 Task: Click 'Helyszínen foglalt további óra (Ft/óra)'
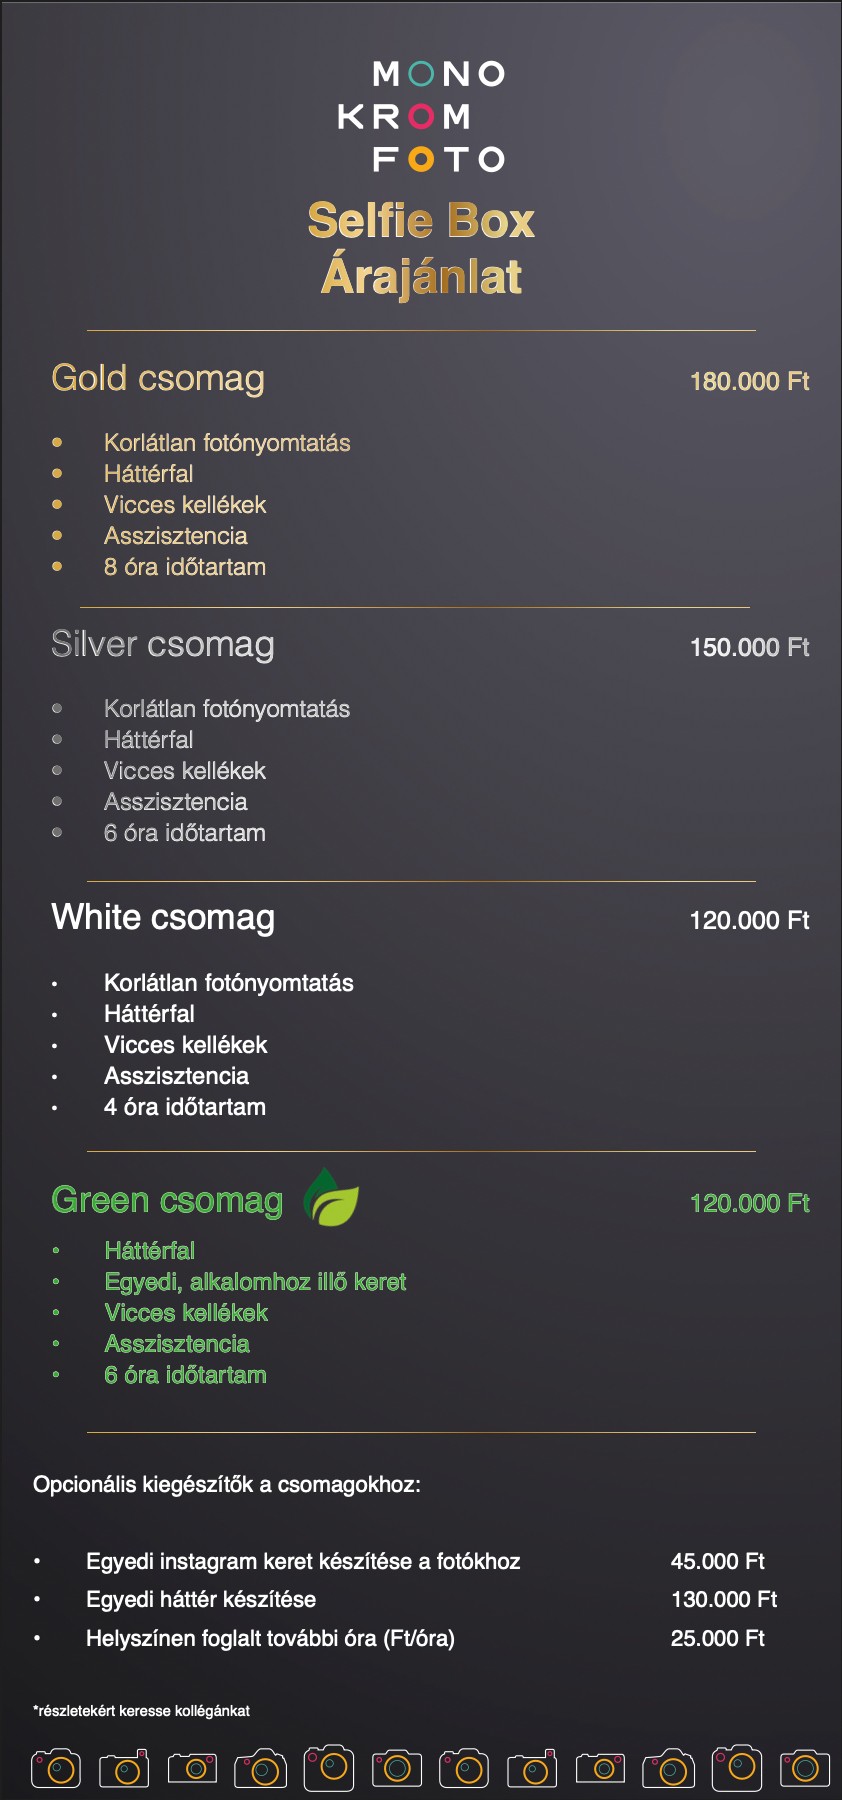point(270,1638)
